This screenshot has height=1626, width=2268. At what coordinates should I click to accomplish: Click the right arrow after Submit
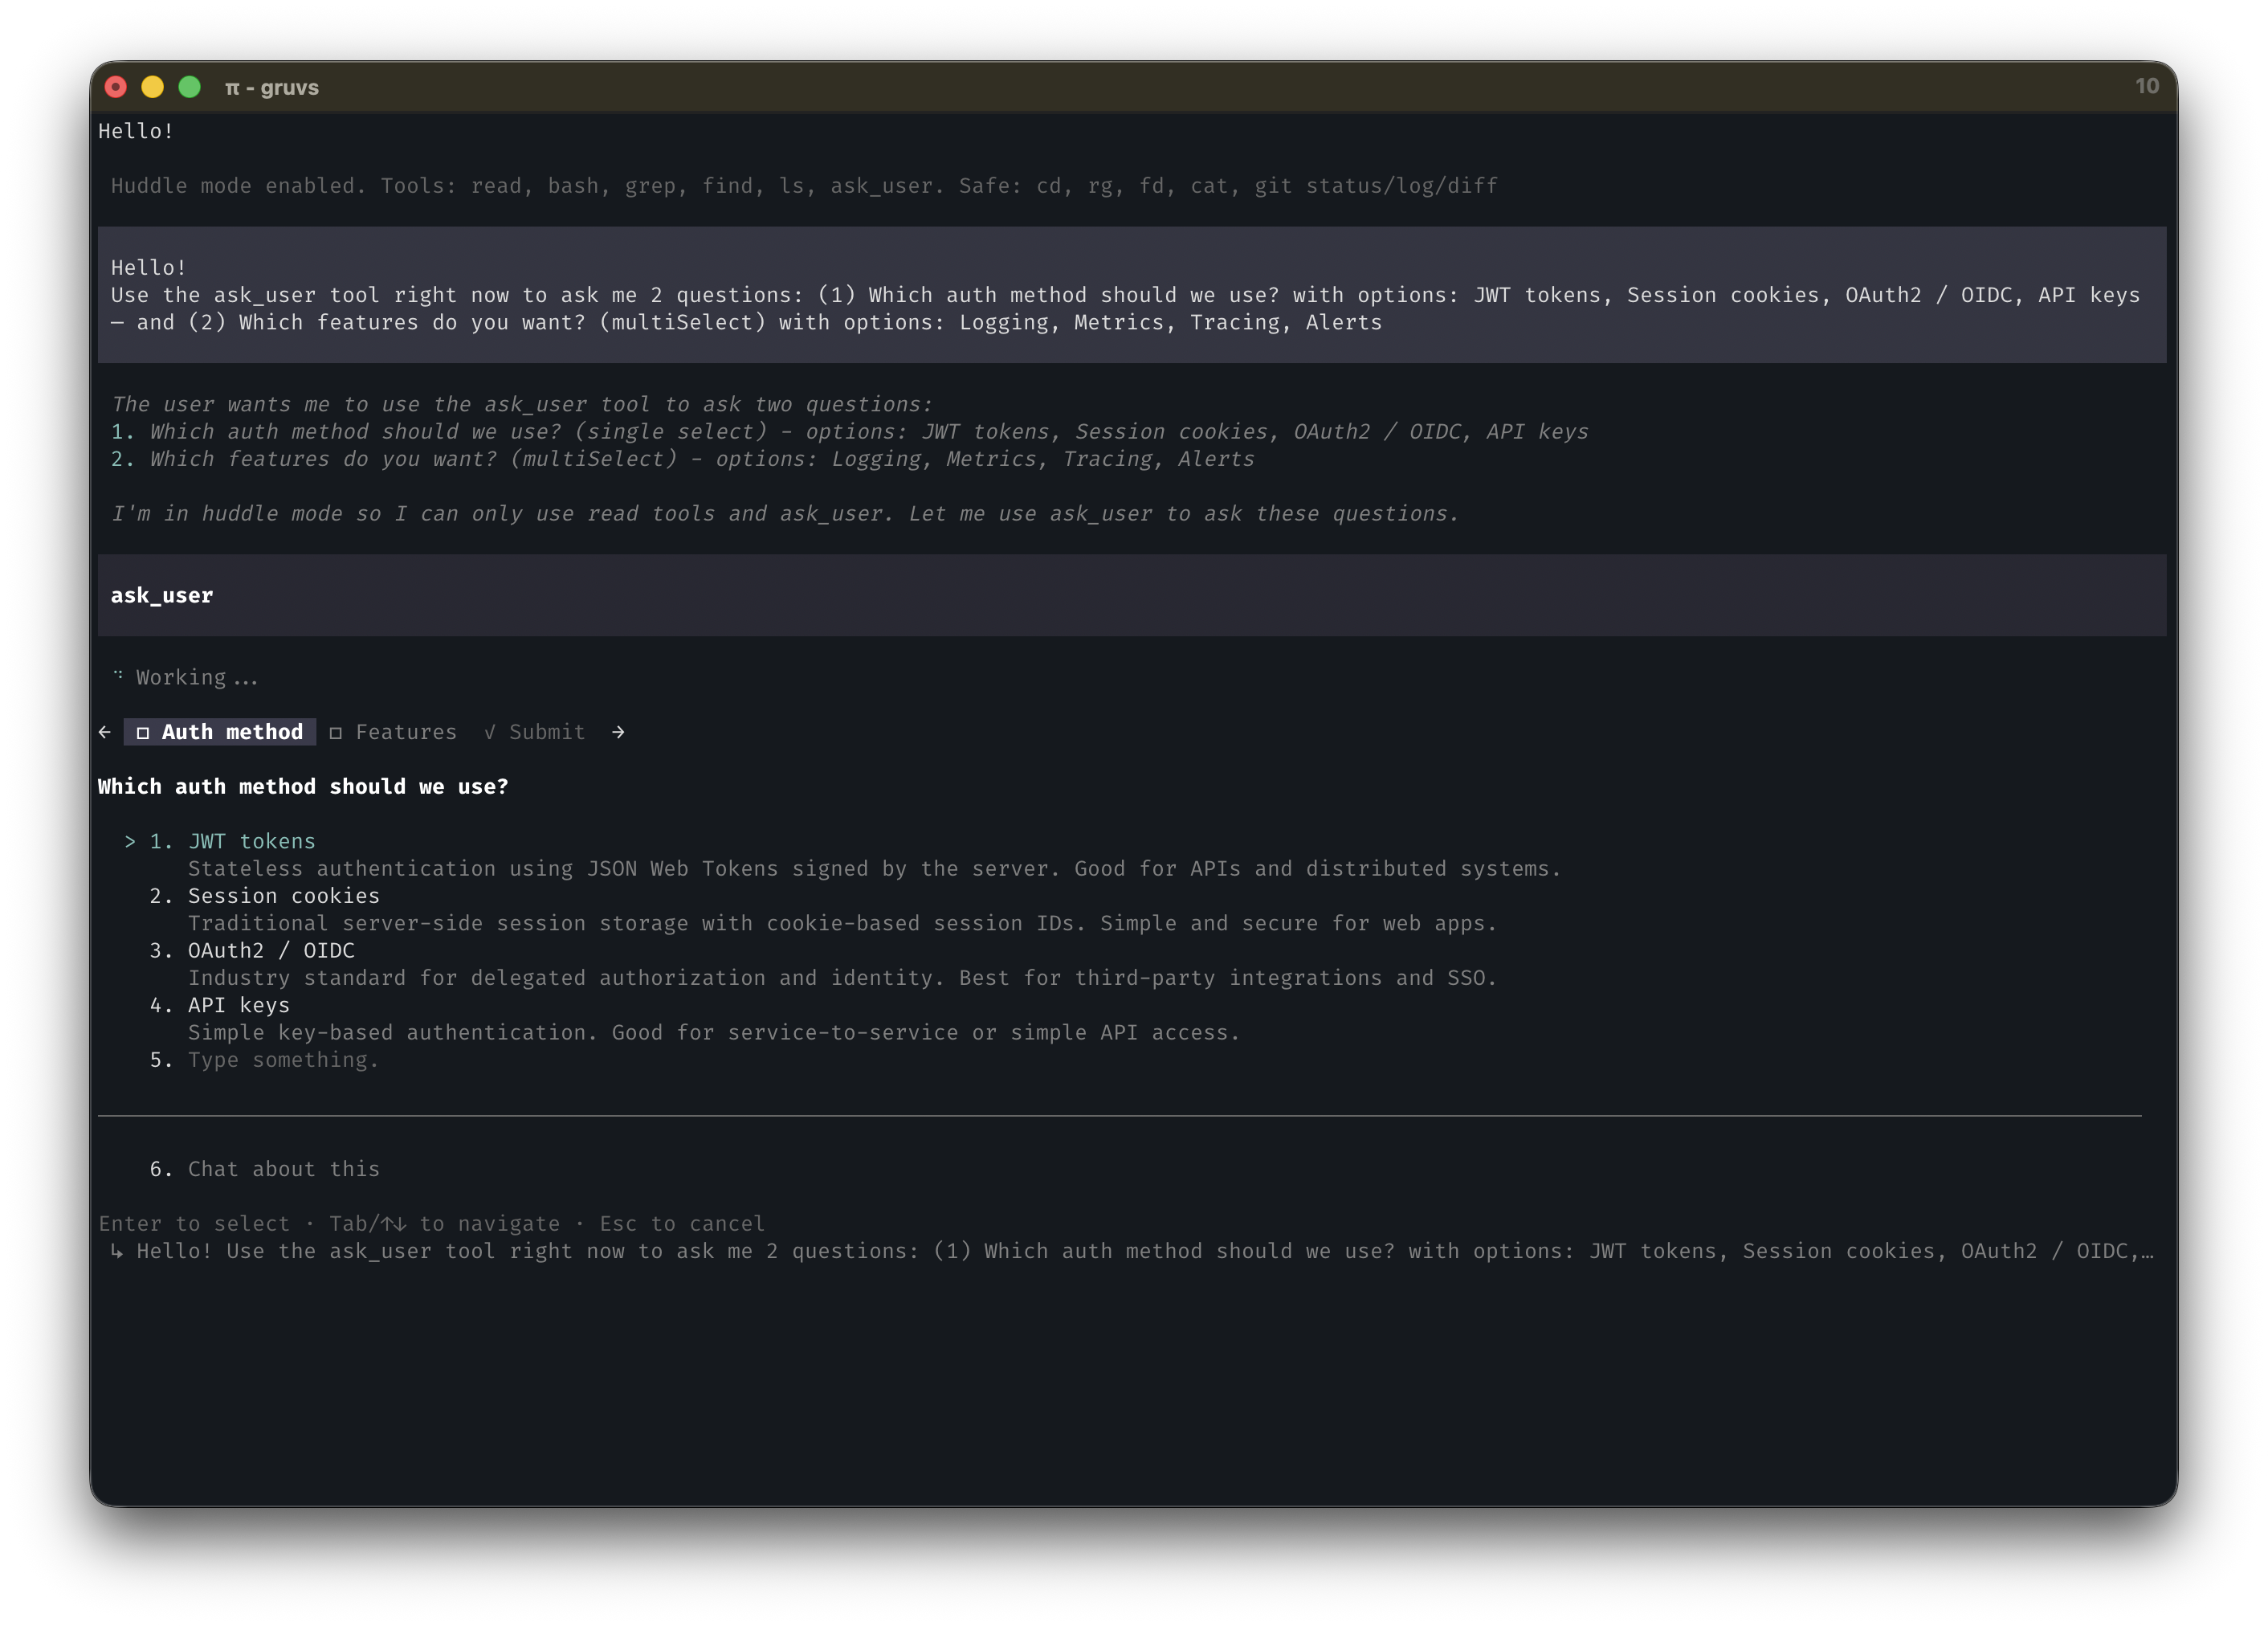click(618, 732)
